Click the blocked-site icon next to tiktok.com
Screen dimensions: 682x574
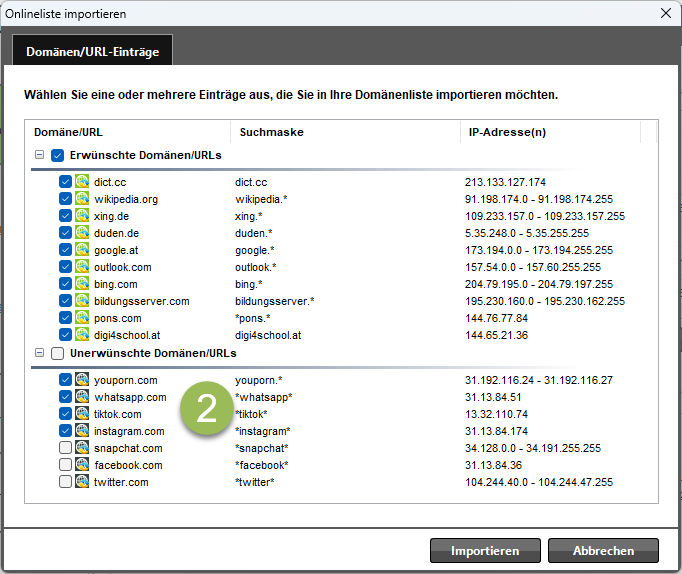(x=82, y=414)
